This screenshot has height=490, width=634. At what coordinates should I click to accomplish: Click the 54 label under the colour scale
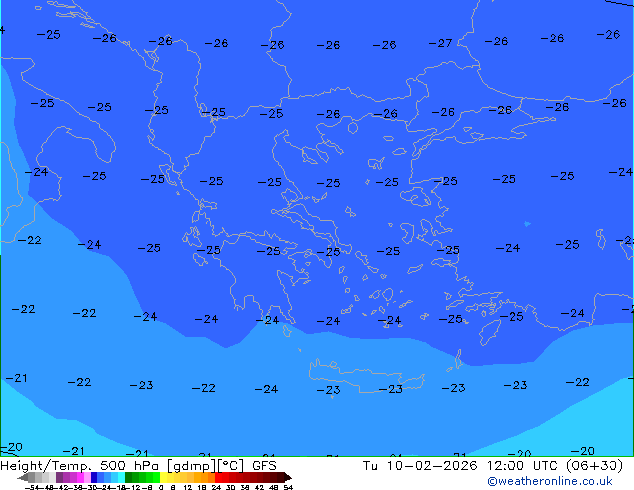pyautogui.click(x=288, y=487)
